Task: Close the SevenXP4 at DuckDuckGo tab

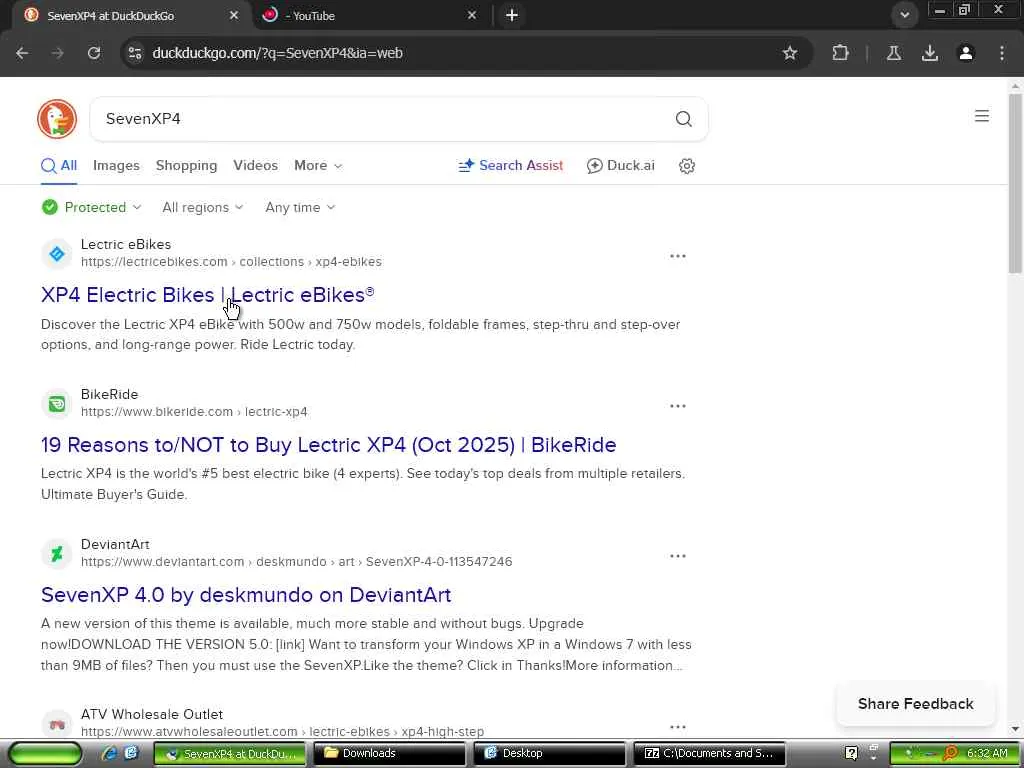Action: click(234, 15)
